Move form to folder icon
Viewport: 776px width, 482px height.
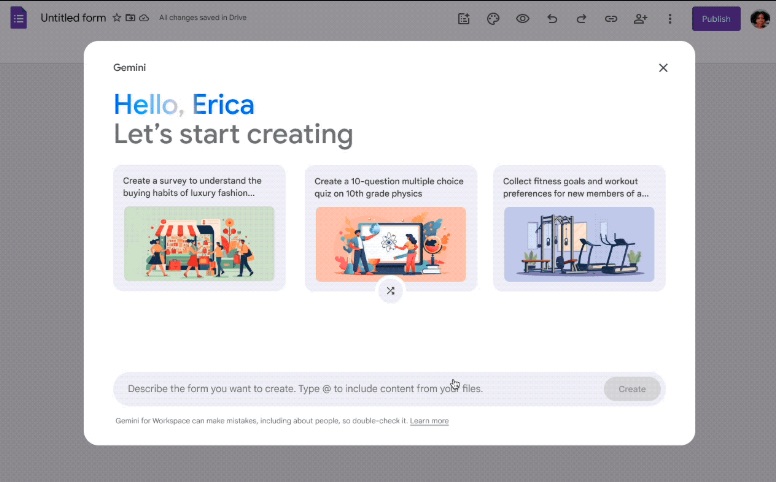point(130,18)
